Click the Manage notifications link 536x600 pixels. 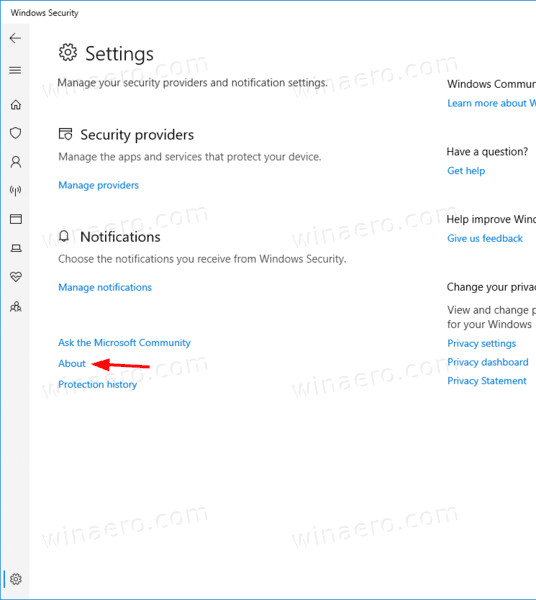[x=105, y=287]
